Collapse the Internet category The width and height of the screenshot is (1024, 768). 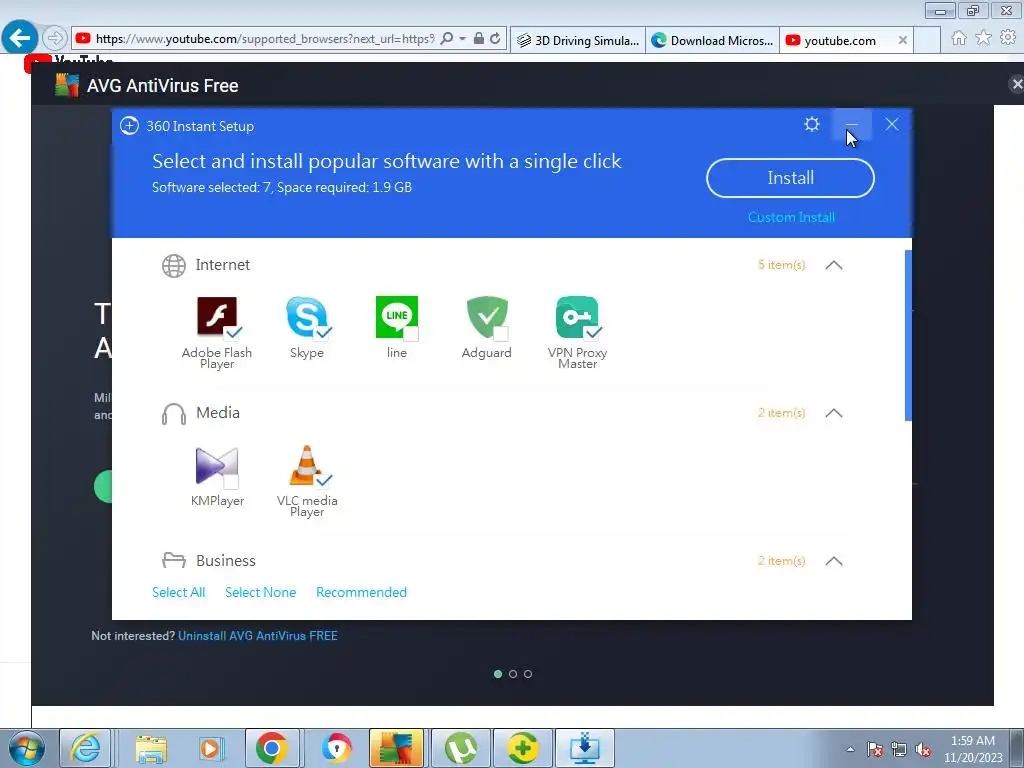tap(834, 265)
